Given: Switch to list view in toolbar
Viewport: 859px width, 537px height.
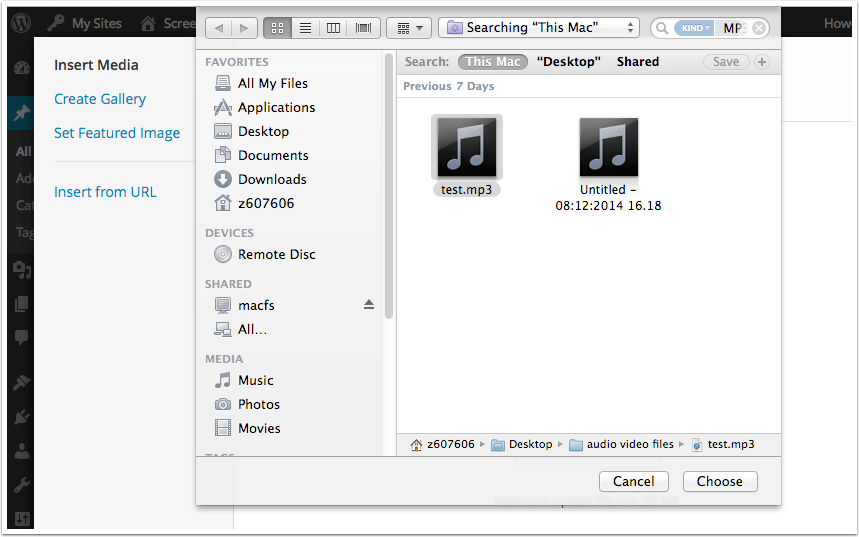Looking at the screenshot, I should click(305, 28).
